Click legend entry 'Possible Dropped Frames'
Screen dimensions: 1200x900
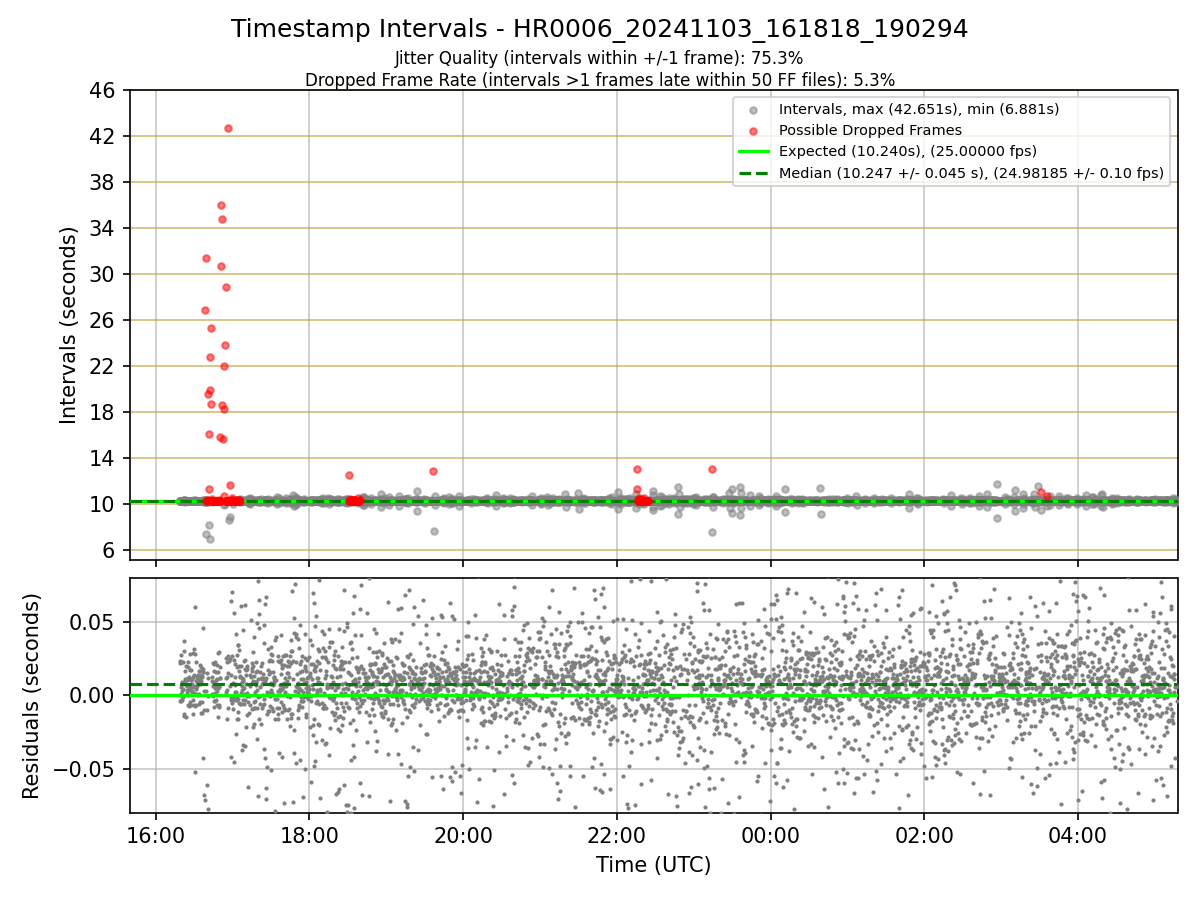point(870,130)
